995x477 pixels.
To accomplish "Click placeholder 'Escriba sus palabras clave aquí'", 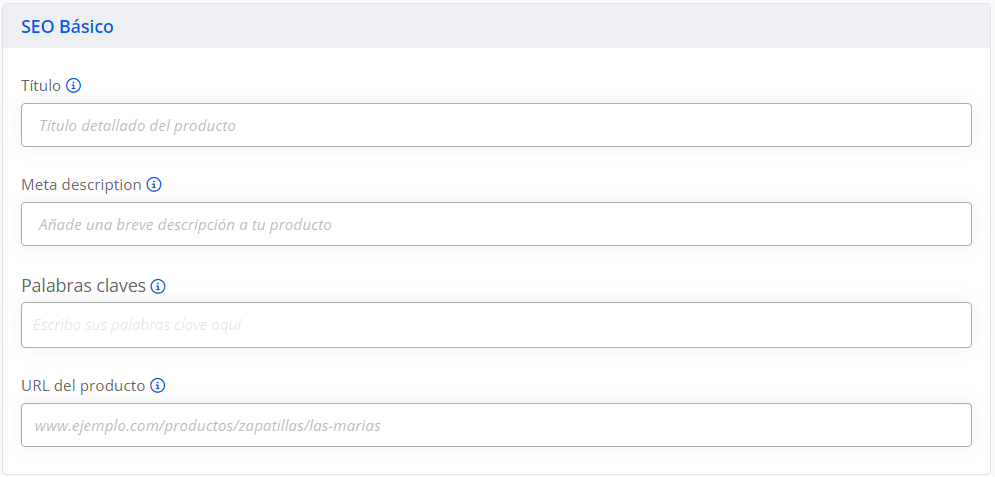I will (x=137, y=325).
